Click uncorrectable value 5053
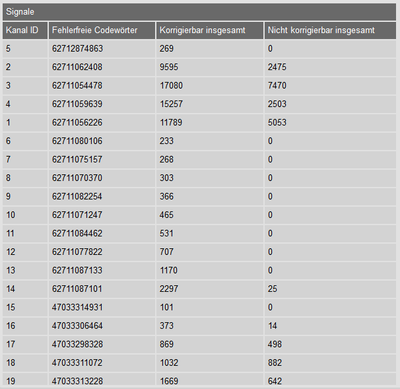This screenshot has height=389, width=400. [277, 123]
